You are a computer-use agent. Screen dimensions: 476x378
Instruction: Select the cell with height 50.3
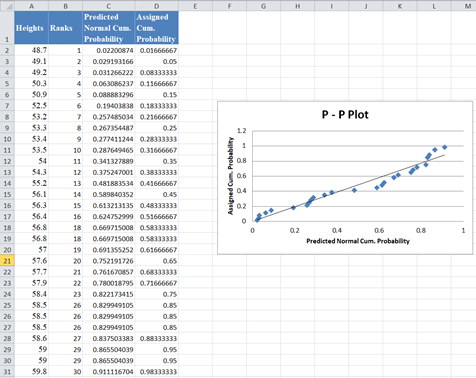tap(31, 84)
